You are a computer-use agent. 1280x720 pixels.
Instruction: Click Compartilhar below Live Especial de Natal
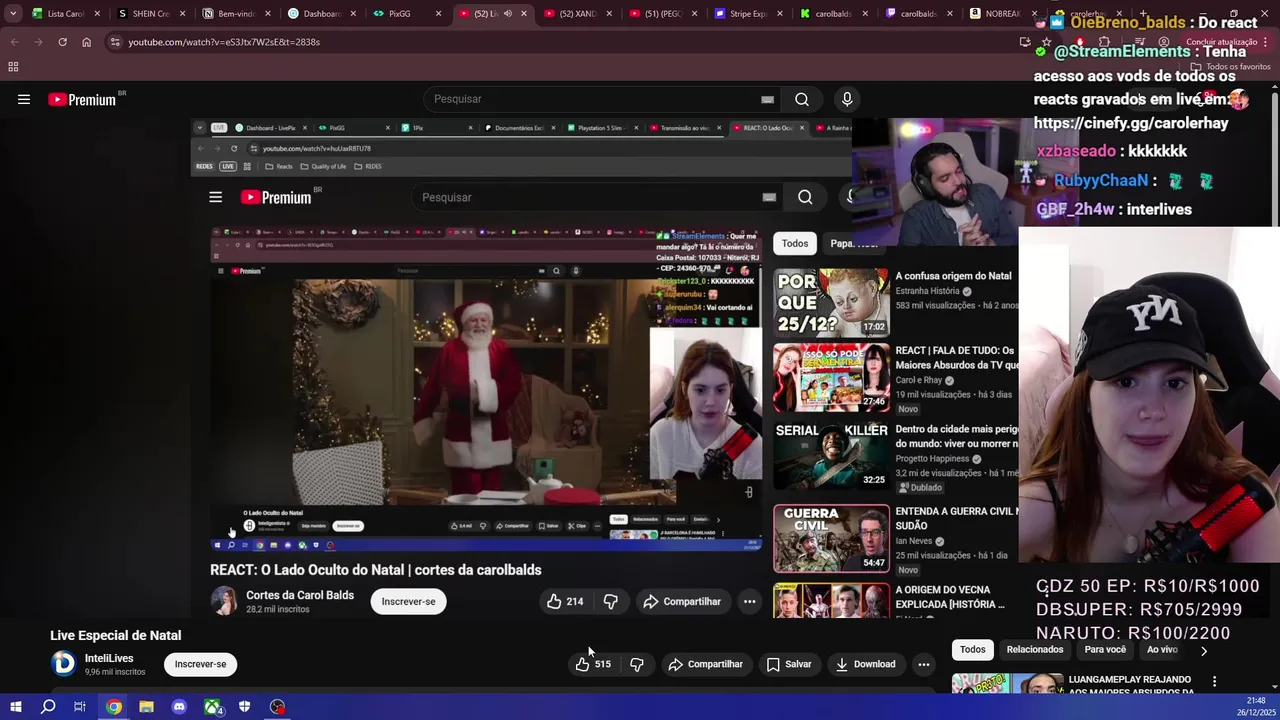(706, 664)
